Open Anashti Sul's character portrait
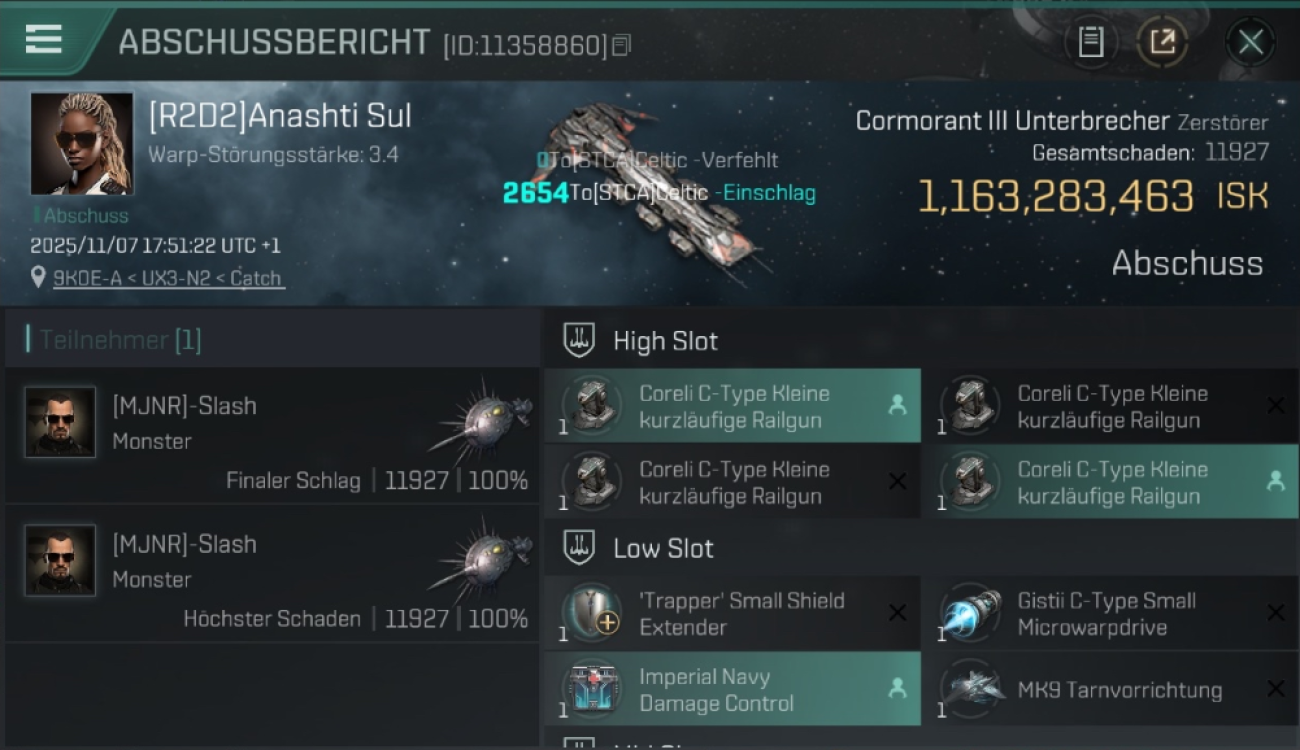Screen dimensions: 1300x750 tap(81, 144)
